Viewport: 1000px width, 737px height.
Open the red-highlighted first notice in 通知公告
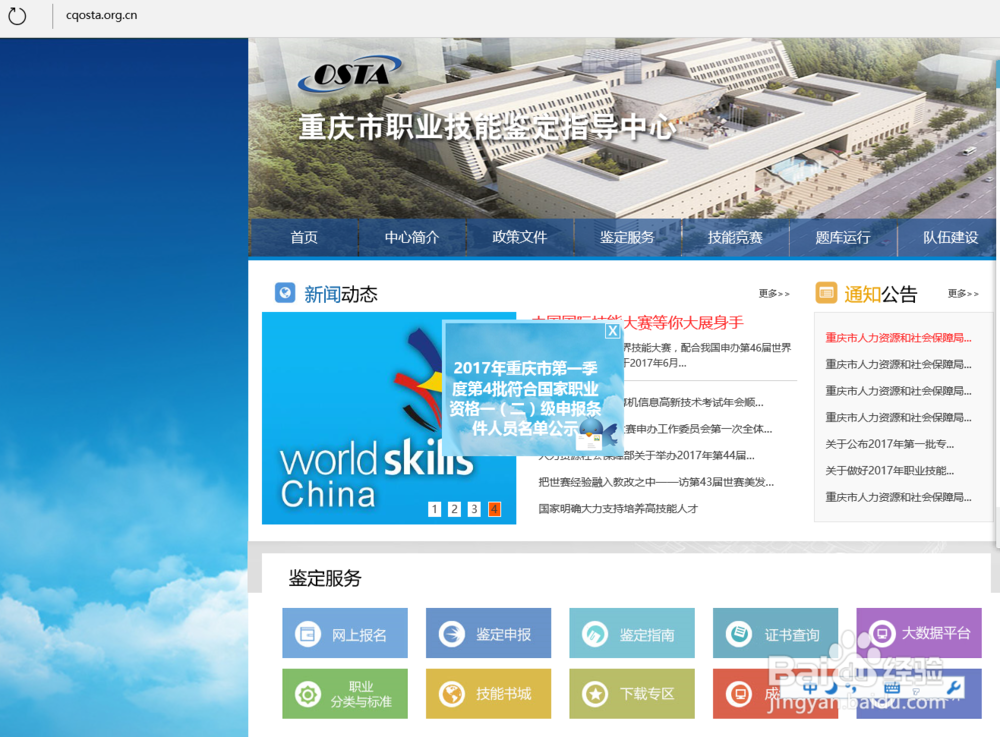(899, 338)
